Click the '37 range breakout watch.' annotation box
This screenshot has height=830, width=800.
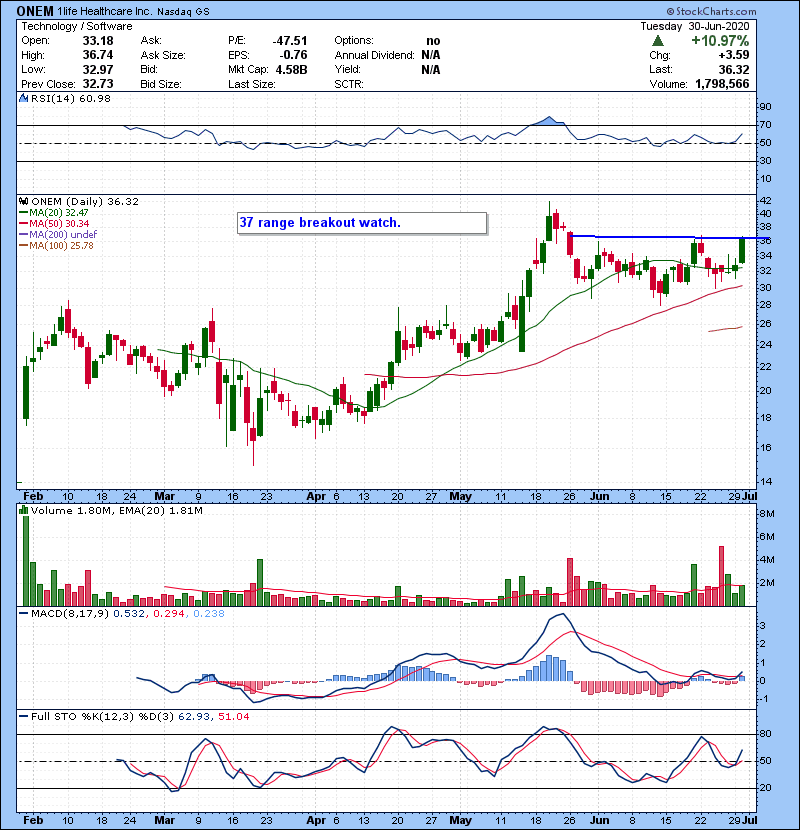pyautogui.click(x=362, y=223)
